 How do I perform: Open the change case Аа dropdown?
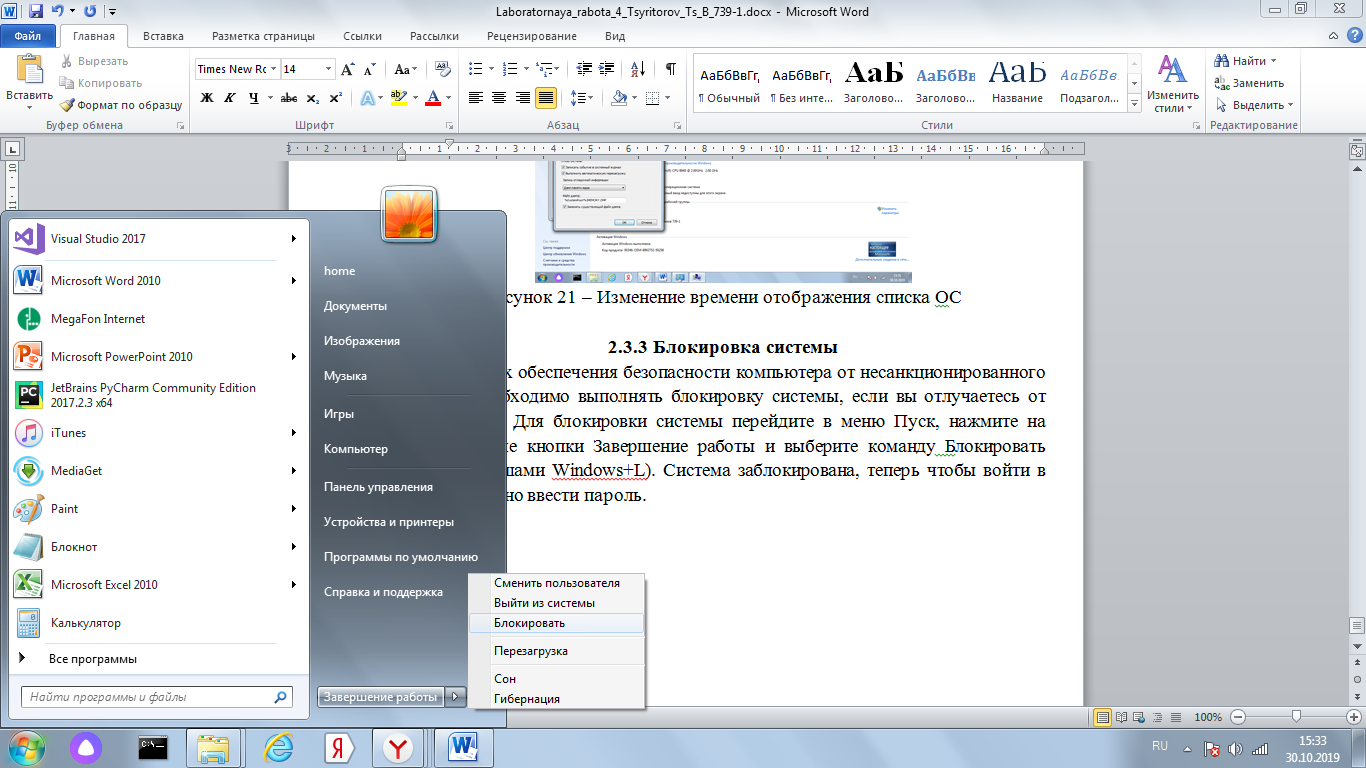point(406,69)
